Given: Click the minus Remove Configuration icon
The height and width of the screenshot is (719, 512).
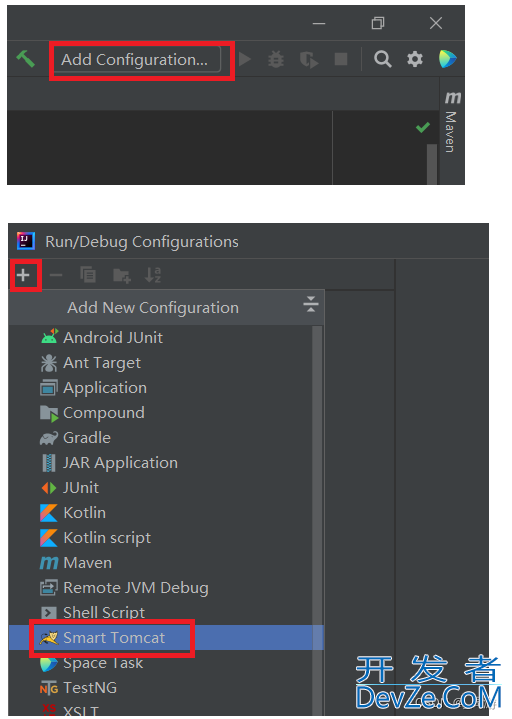Looking at the screenshot, I should [x=56, y=275].
